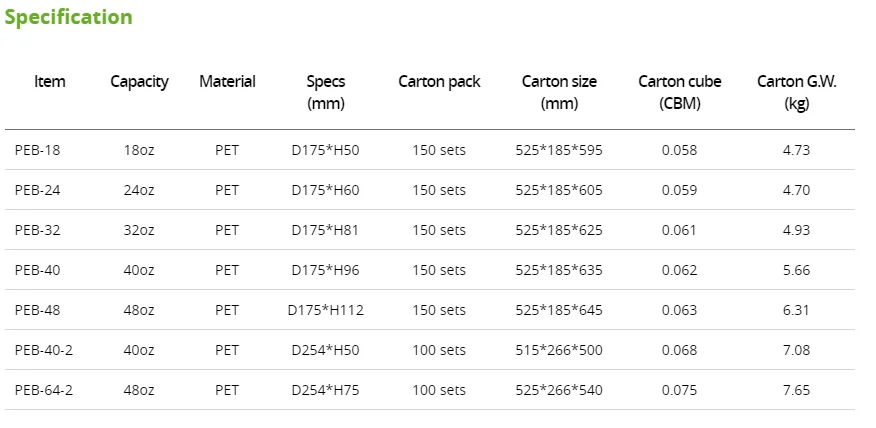Select the Specs (mm) column header
Image resolution: width=876 pixels, height=428 pixels.
(325, 92)
